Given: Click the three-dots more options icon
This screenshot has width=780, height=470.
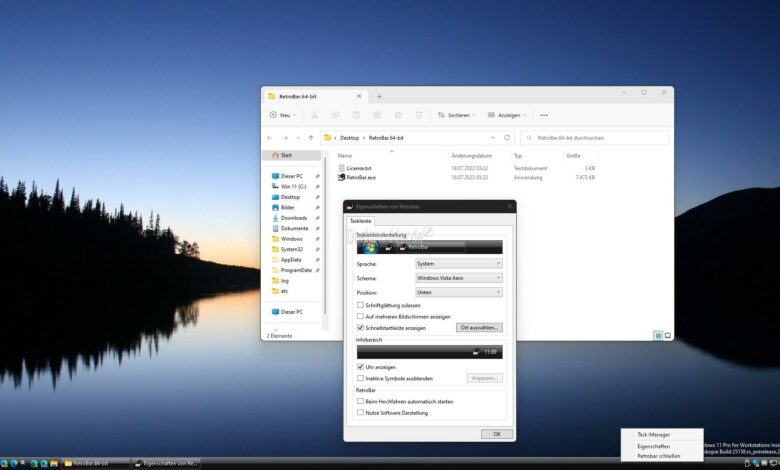Looking at the screenshot, I should [544, 115].
